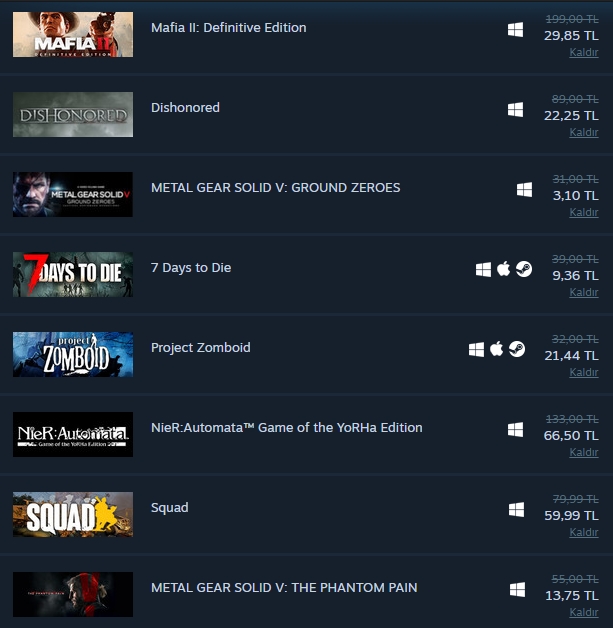Click Kaldır for Squad
Image resolution: width=613 pixels, height=628 pixels.
[584, 532]
